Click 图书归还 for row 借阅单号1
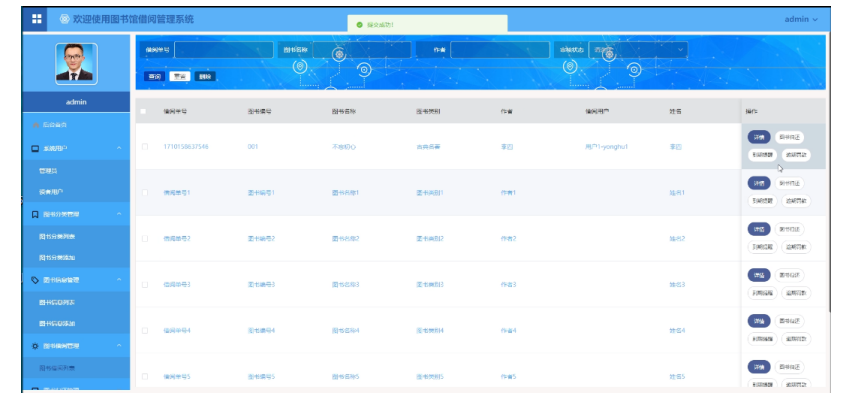Viewport: 847px width, 402px height. [x=790, y=183]
